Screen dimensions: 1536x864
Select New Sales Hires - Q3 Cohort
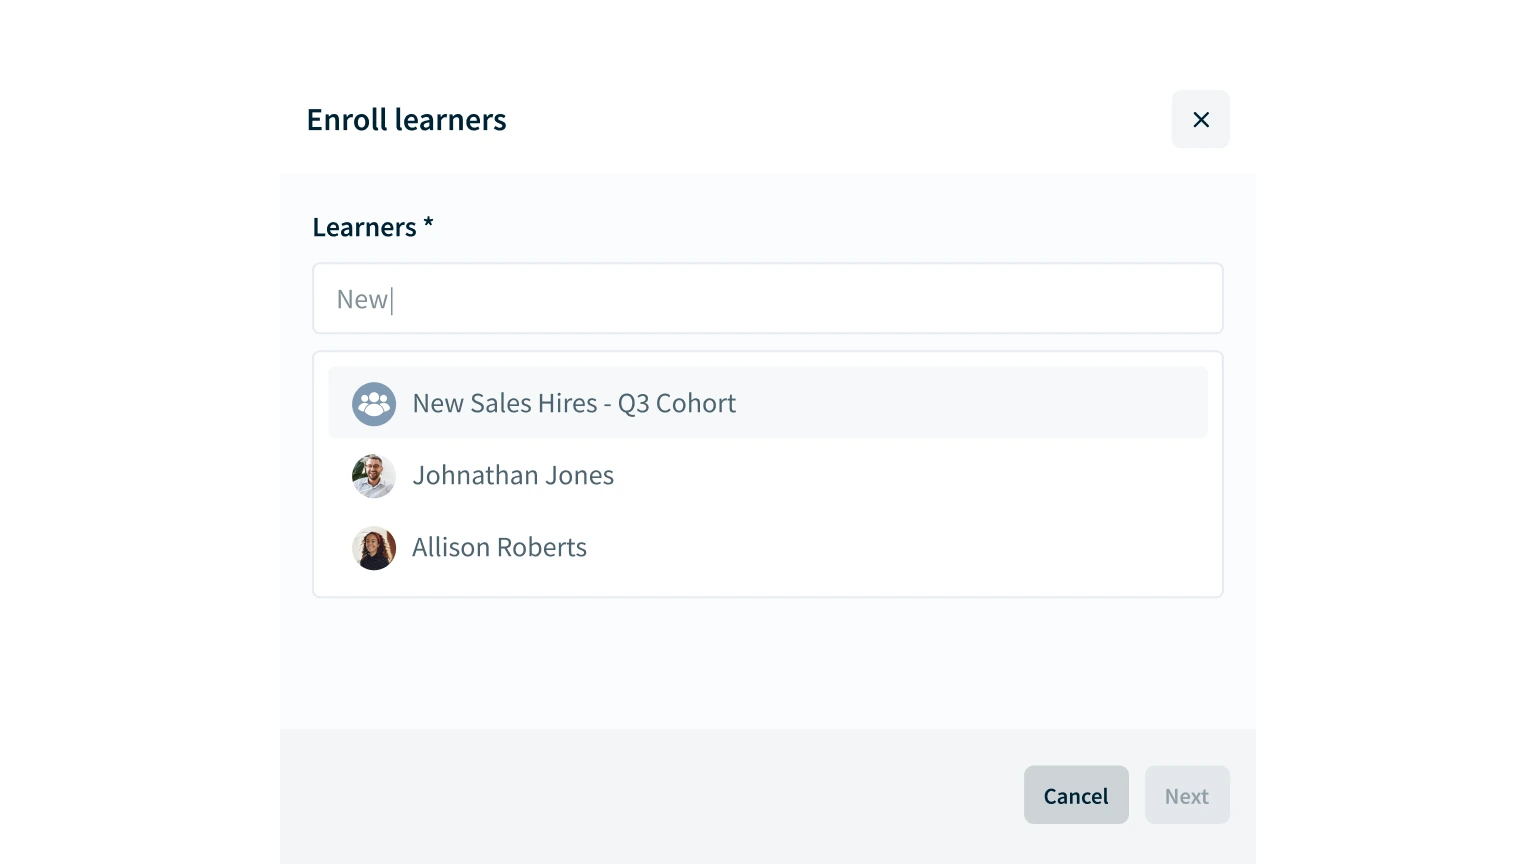tap(574, 404)
